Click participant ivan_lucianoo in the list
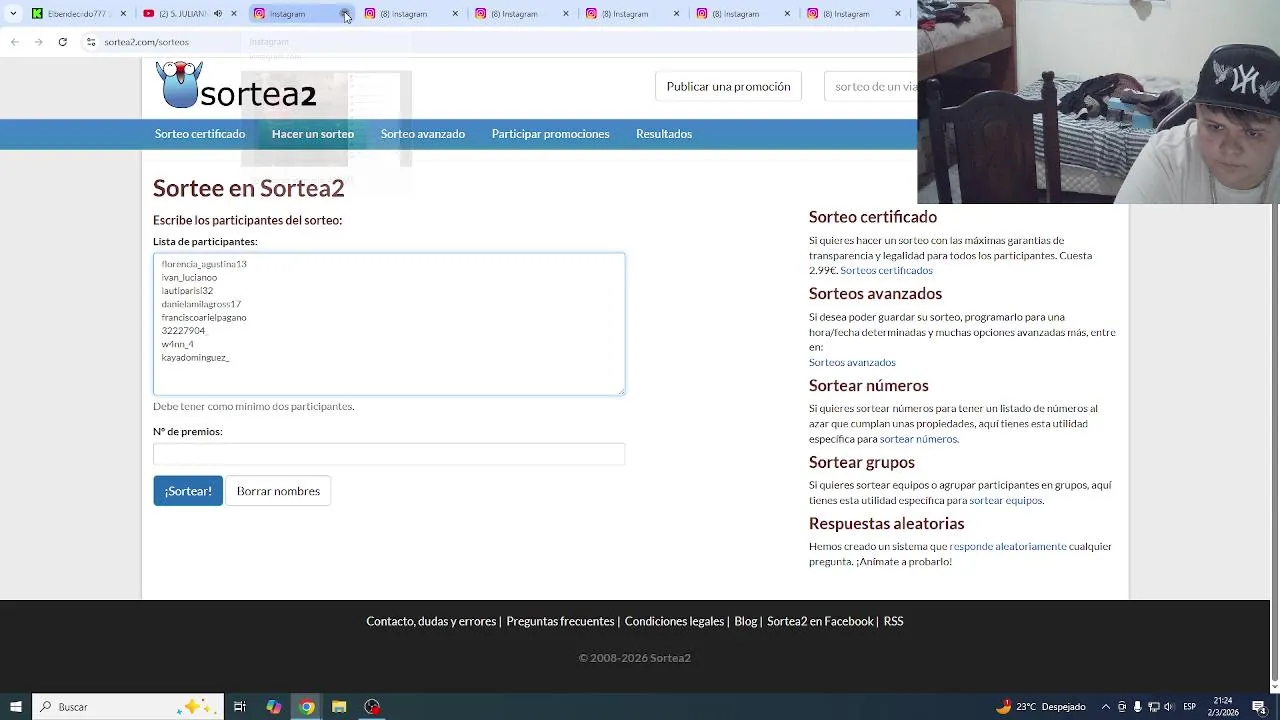Viewport: 1280px width, 720px height. (189, 277)
